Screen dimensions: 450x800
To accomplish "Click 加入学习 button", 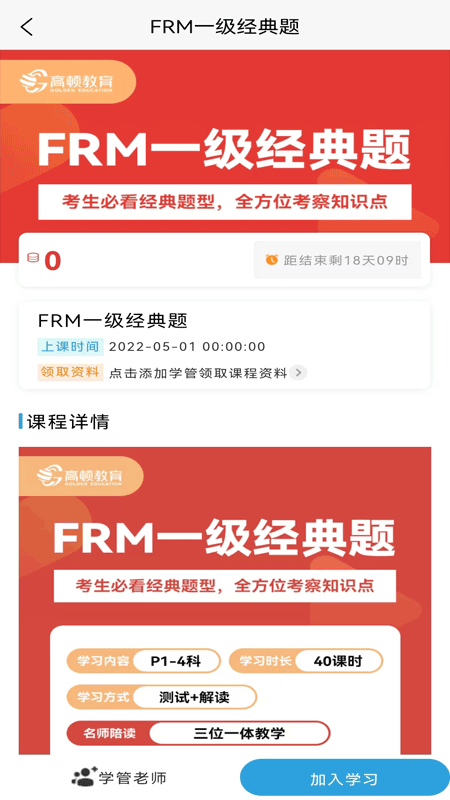I will pos(344,779).
